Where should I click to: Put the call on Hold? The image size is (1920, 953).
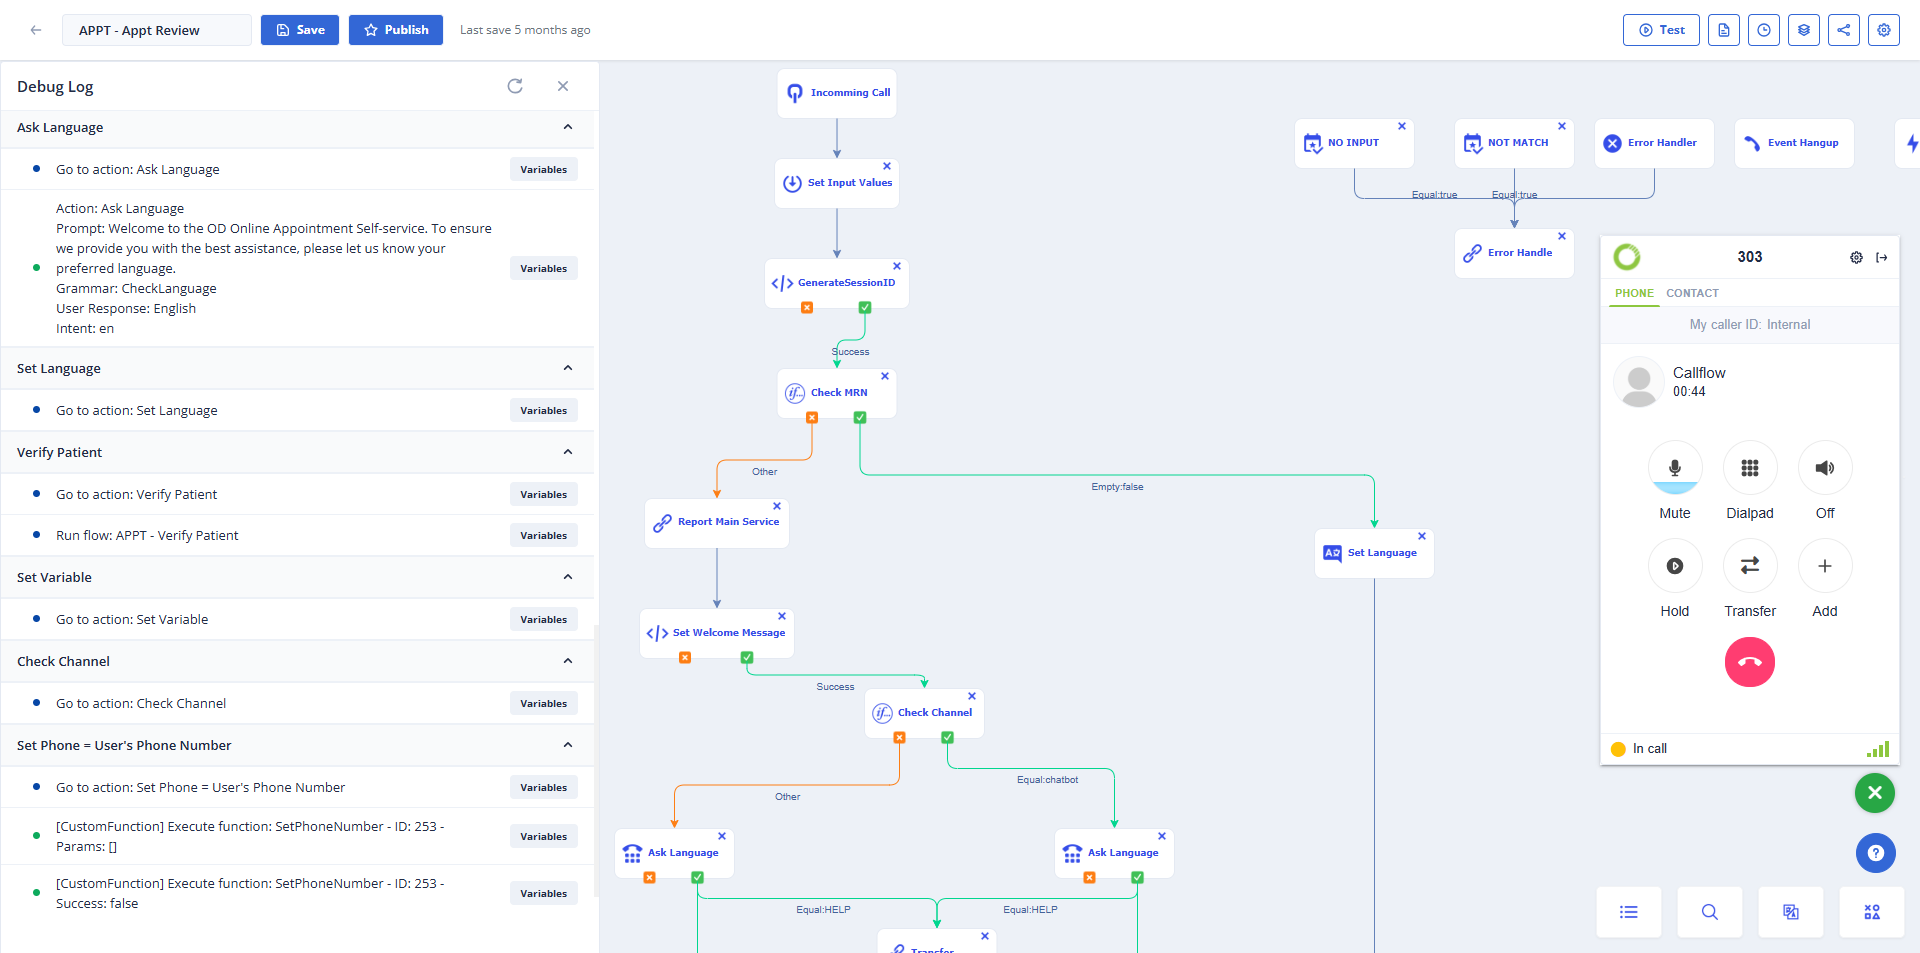pos(1674,566)
